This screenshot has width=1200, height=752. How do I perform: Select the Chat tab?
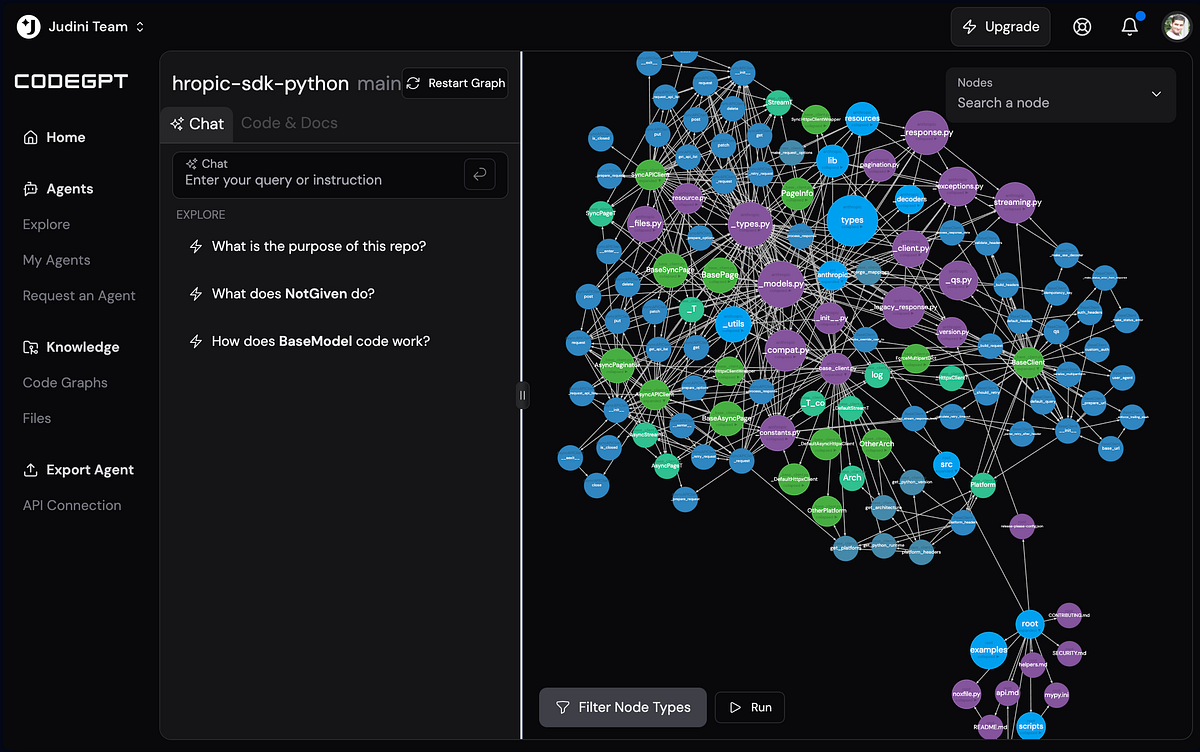(x=197, y=123)
